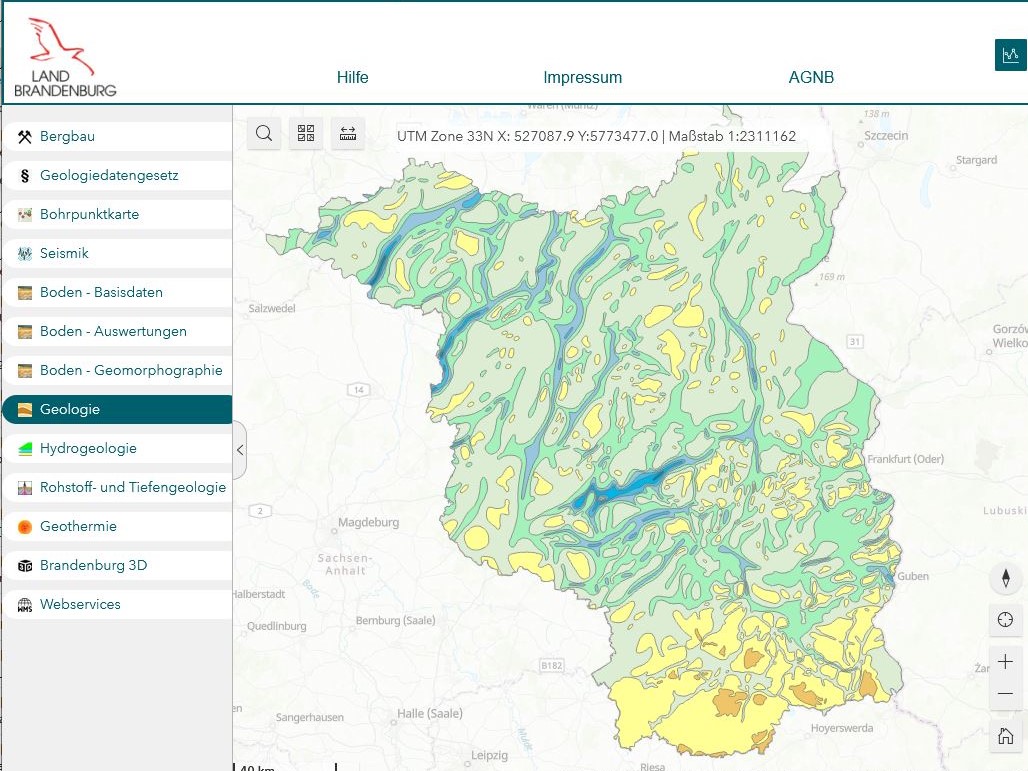Click the UTM coordinate and Maßstab readout
Viewport: 1028px width, 771px height.
pyautogui.click(x=597, y=136)
